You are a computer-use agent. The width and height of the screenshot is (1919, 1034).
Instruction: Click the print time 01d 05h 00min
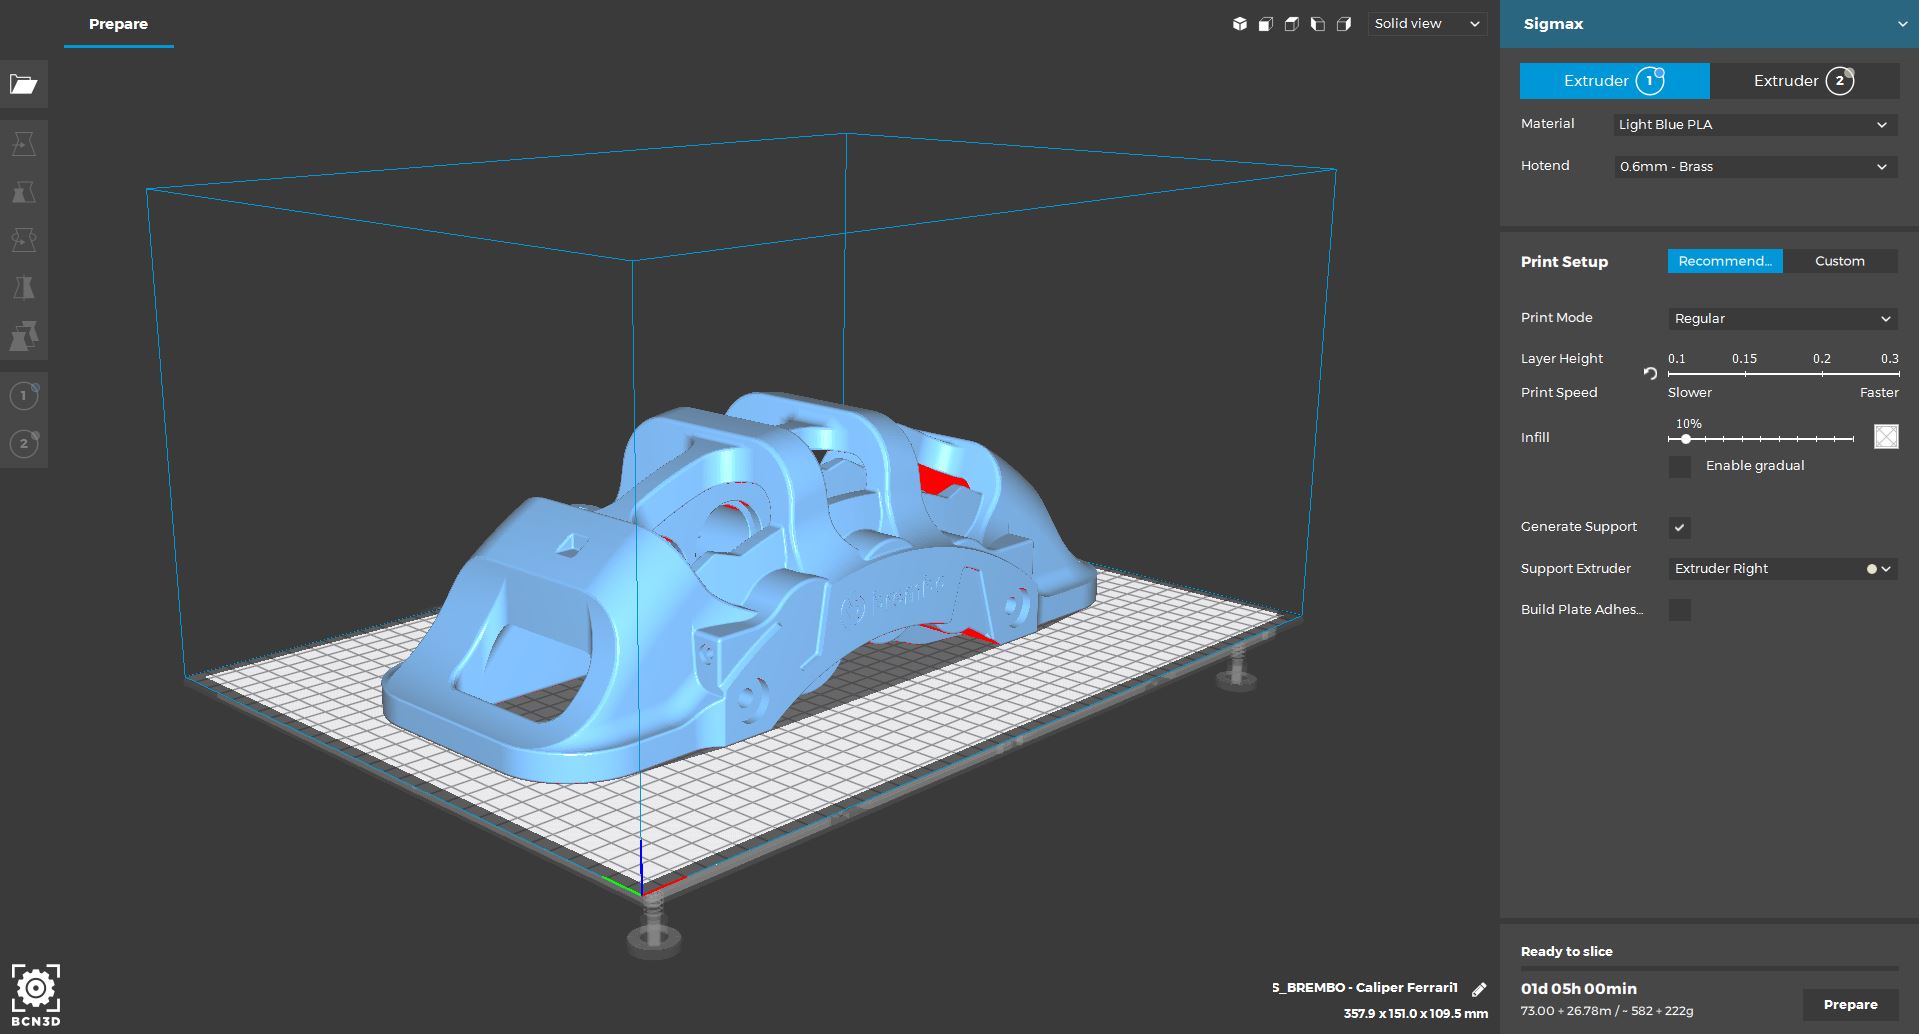coord(1578,989)
